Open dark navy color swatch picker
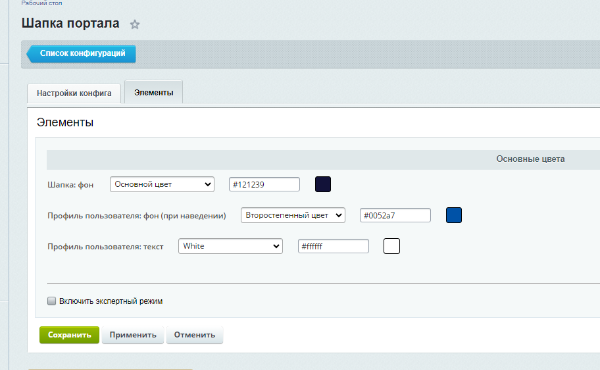Viewport: 600px width, 370px height. (323, 184)
